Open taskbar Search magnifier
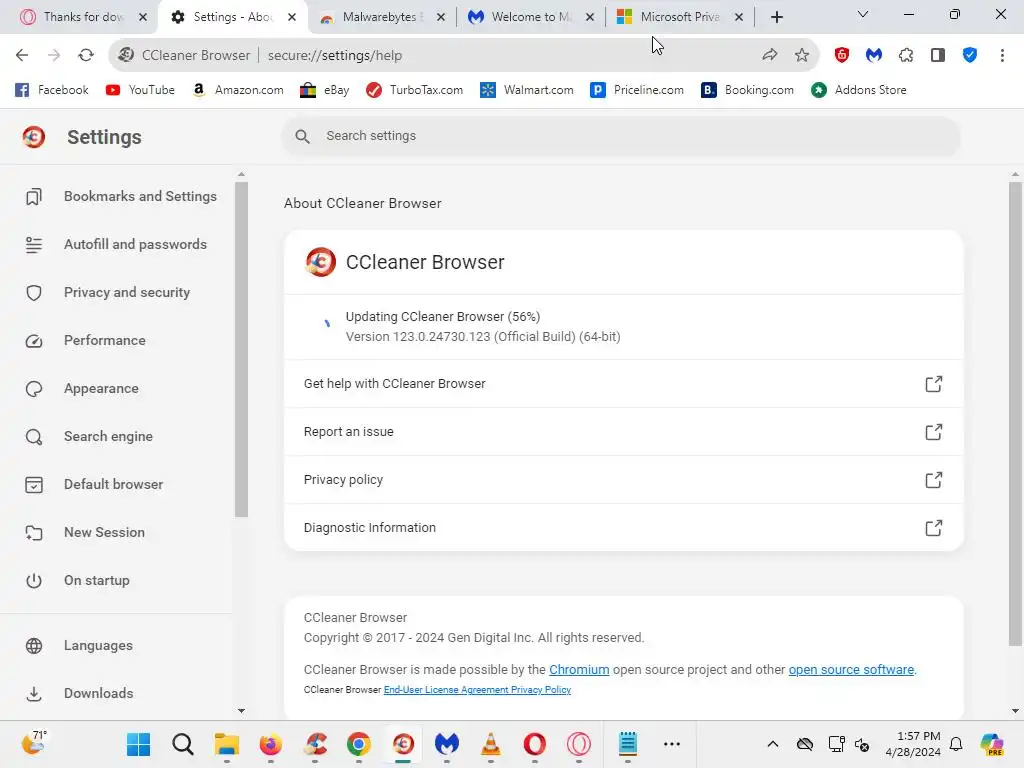The width and height of the screenshot is (1024, 768). 183,744
